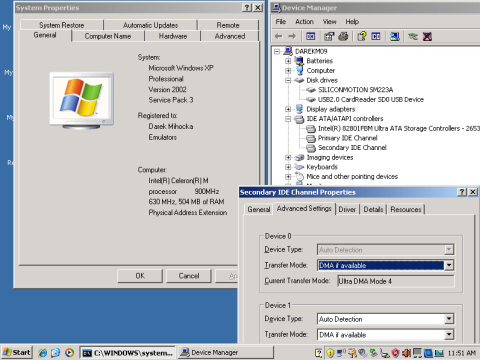Collapse the Disk drives node
Viewport: 480px width, 360px height.
(x=288, y=80)
